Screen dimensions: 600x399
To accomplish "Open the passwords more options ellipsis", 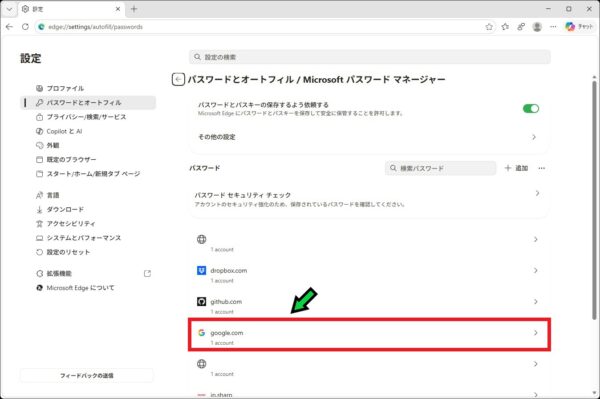I will pos(541,168).
